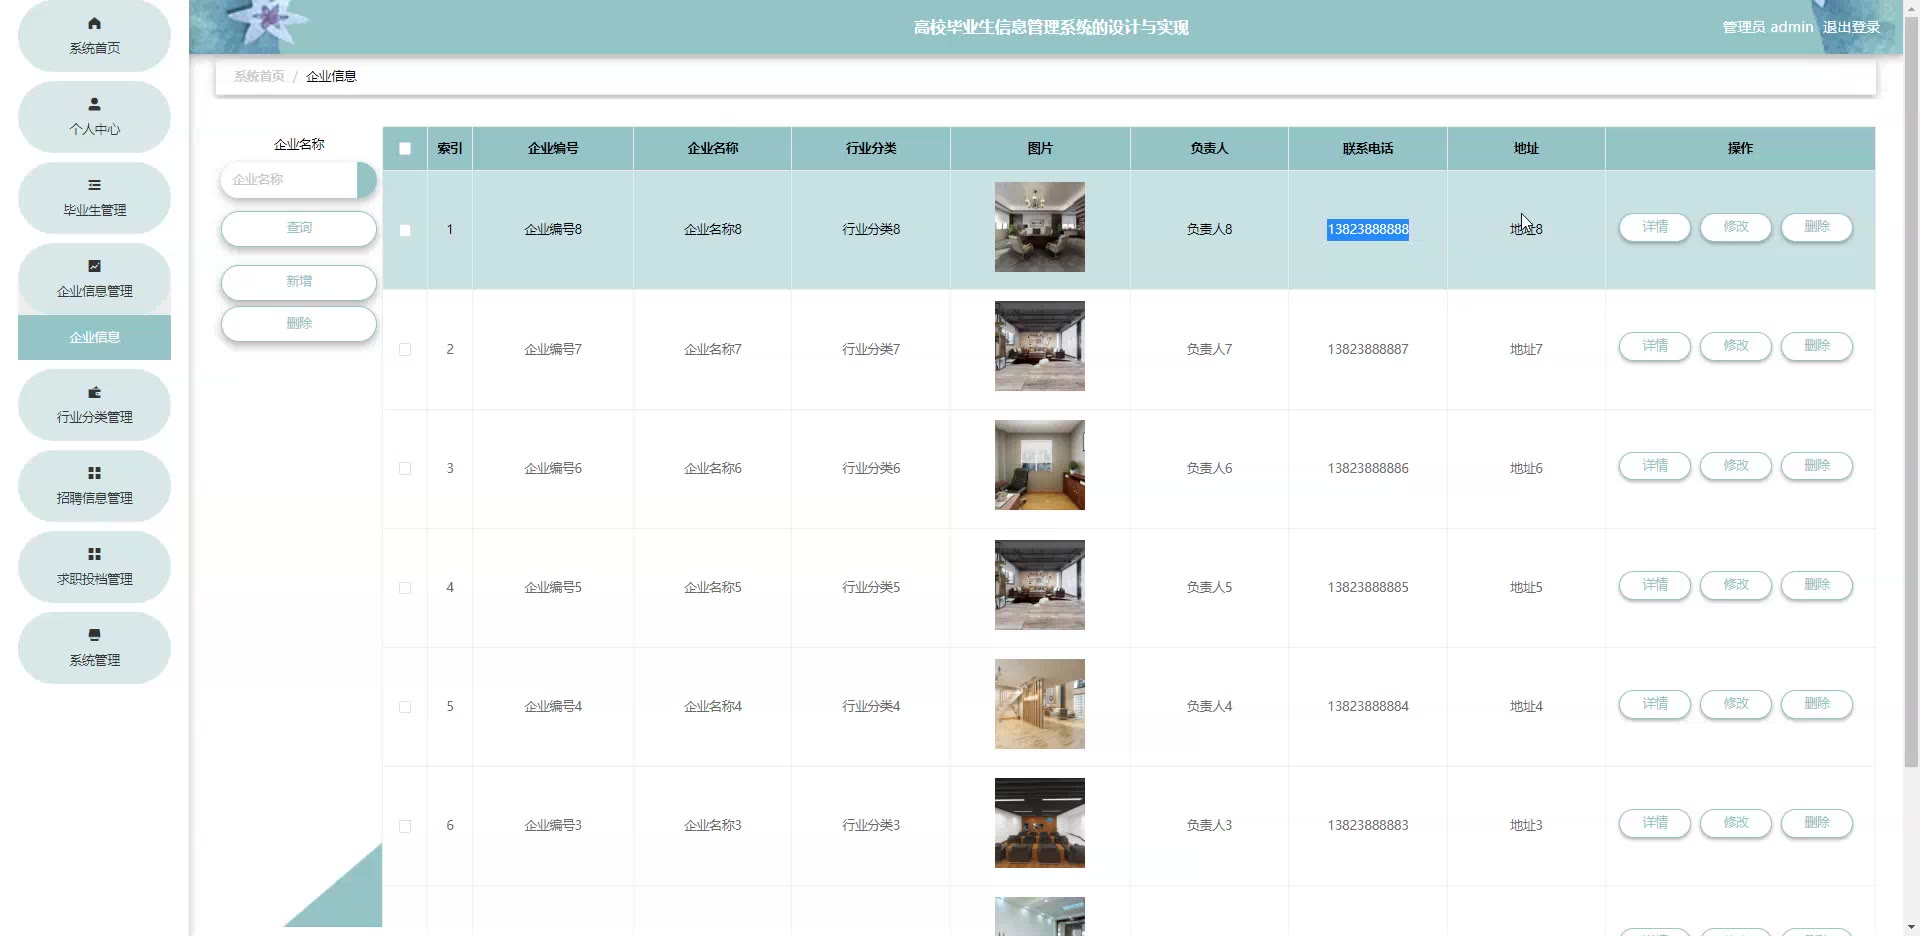Click the home icon for 系统首页
This screenshot has width=1920, height=936.
tap(94, 23)
